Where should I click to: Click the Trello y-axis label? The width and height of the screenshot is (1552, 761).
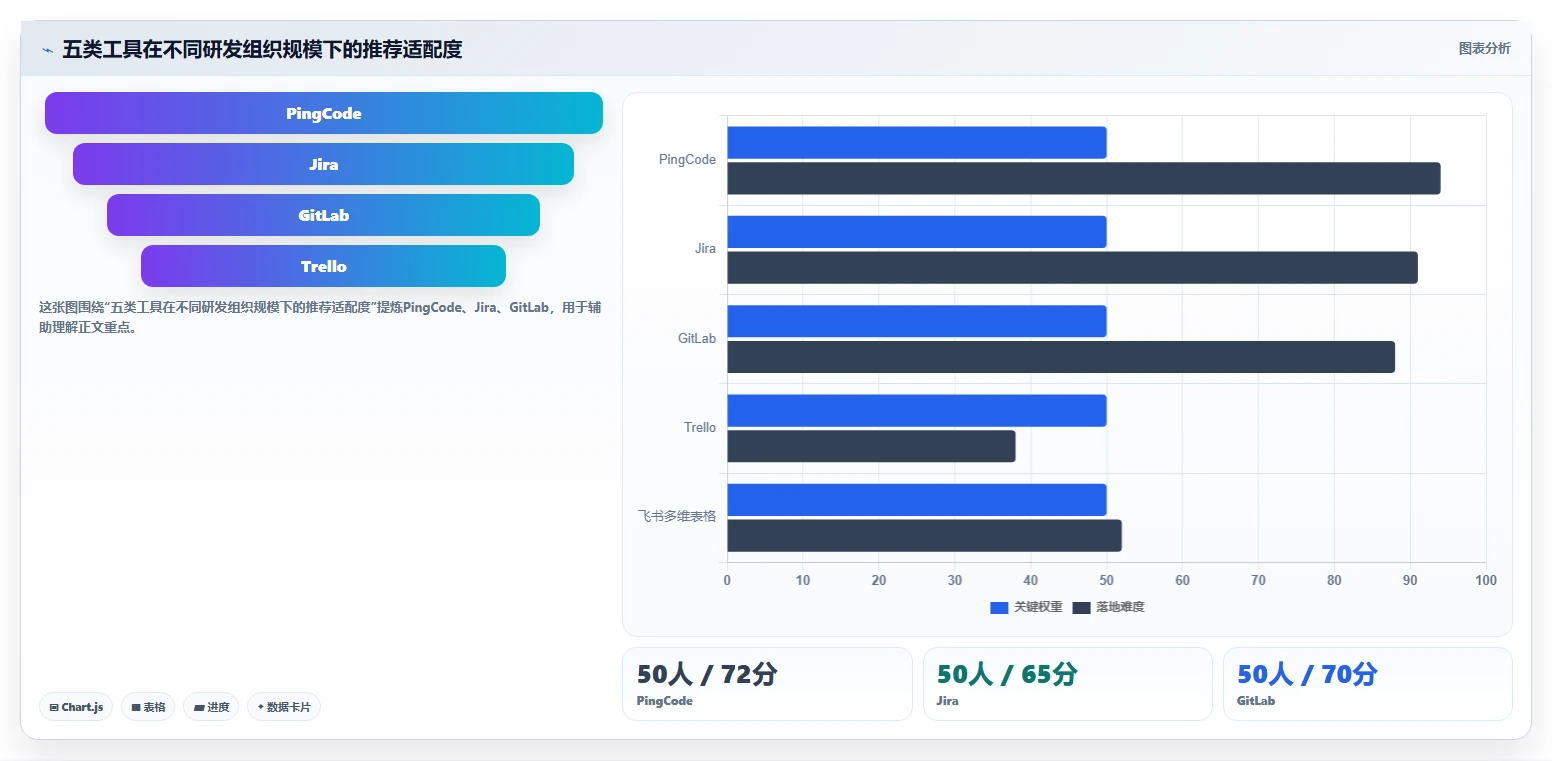point(700,428)
